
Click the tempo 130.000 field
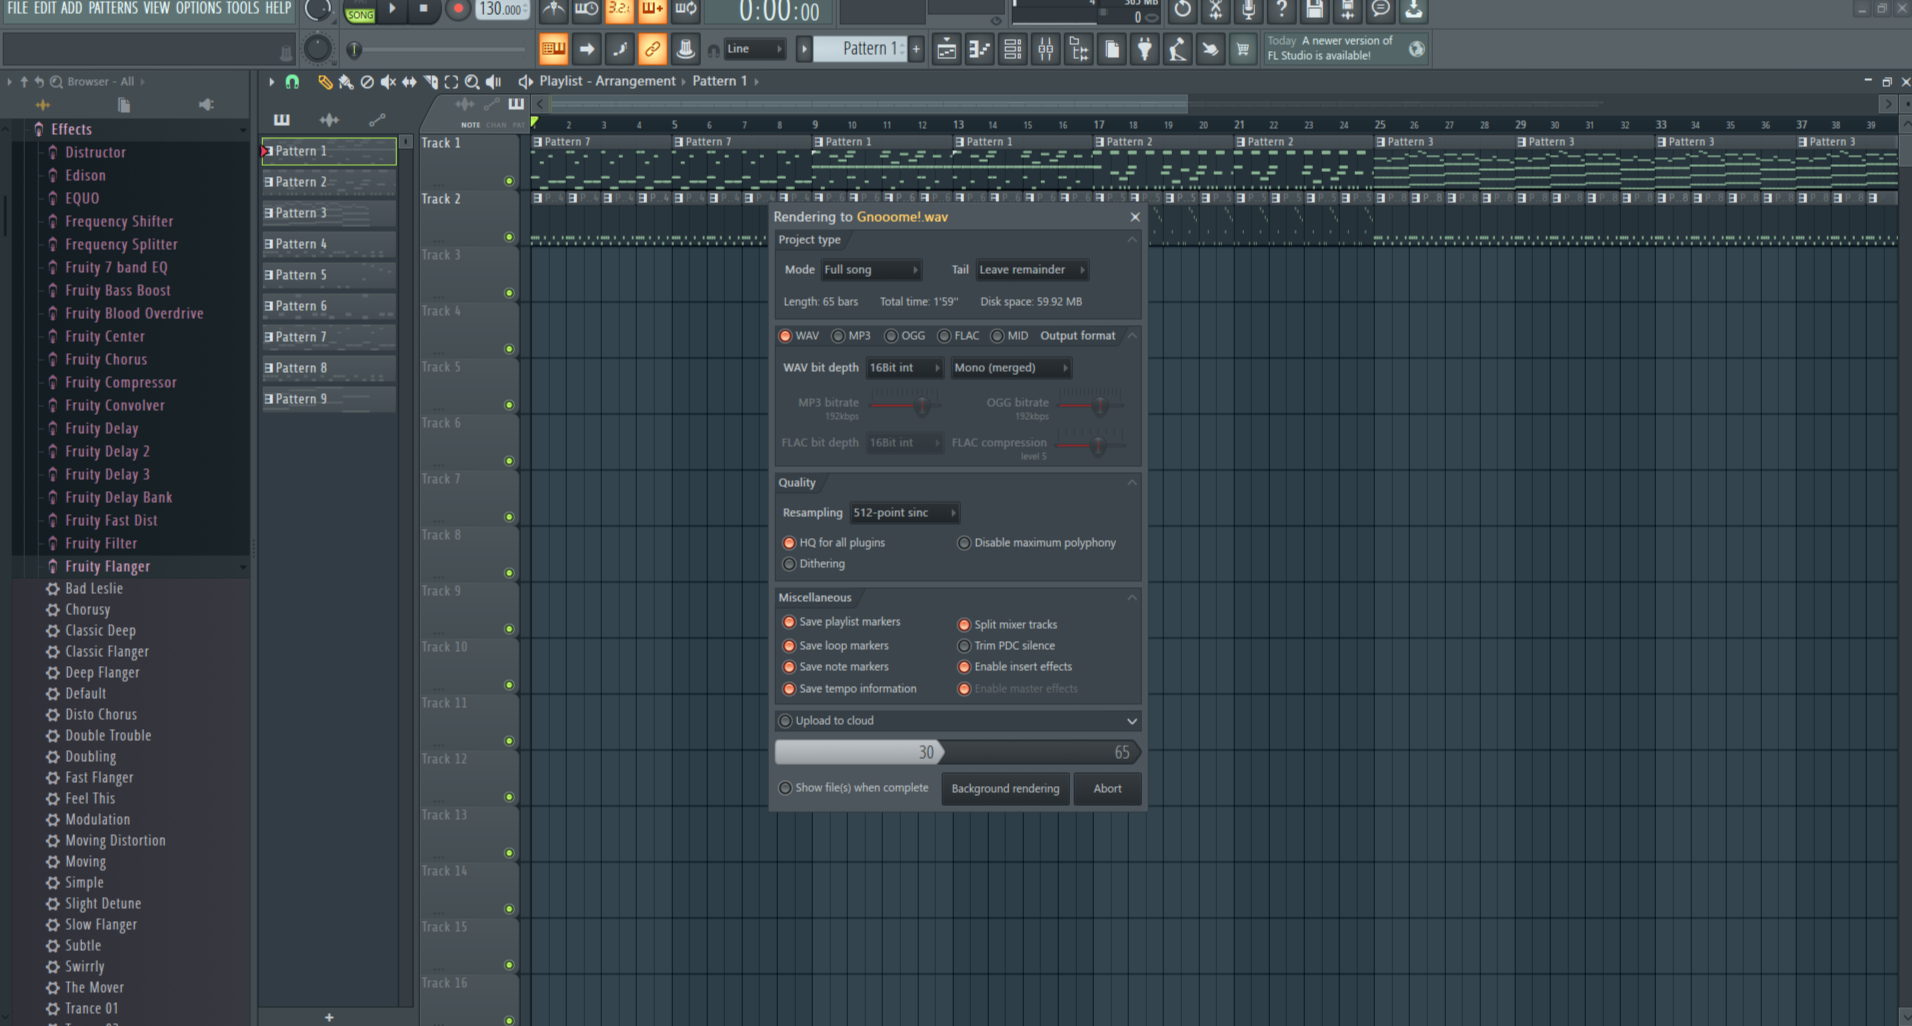pyautogui.click(x=502, y=9)
